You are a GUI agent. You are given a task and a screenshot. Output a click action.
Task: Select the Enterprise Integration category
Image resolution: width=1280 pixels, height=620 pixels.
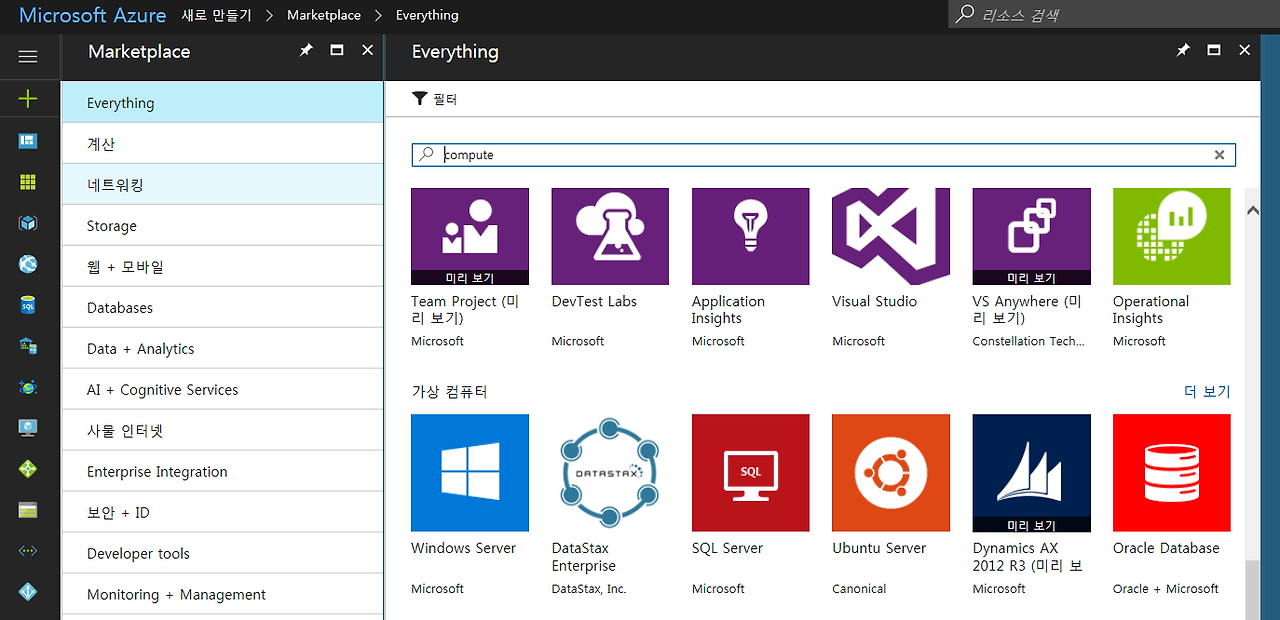tap(222, 472)
